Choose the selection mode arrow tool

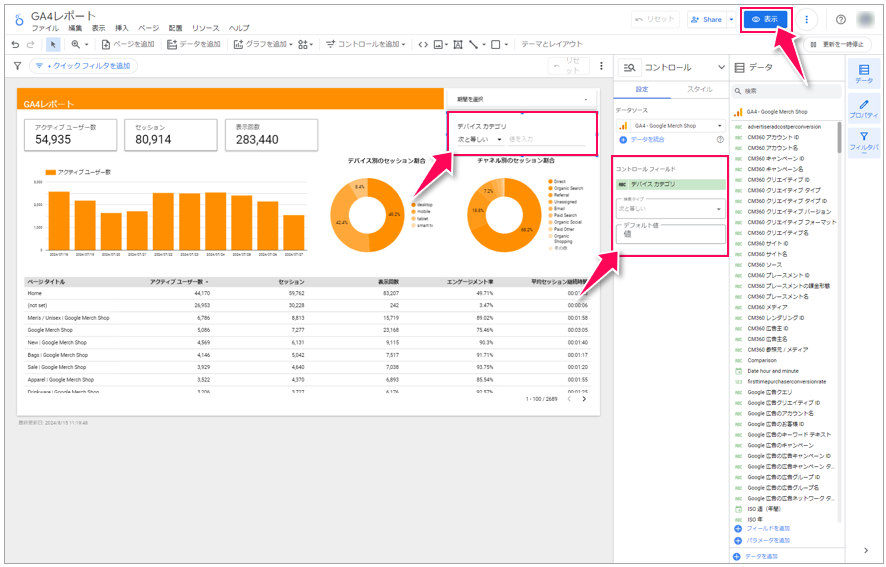53,44
